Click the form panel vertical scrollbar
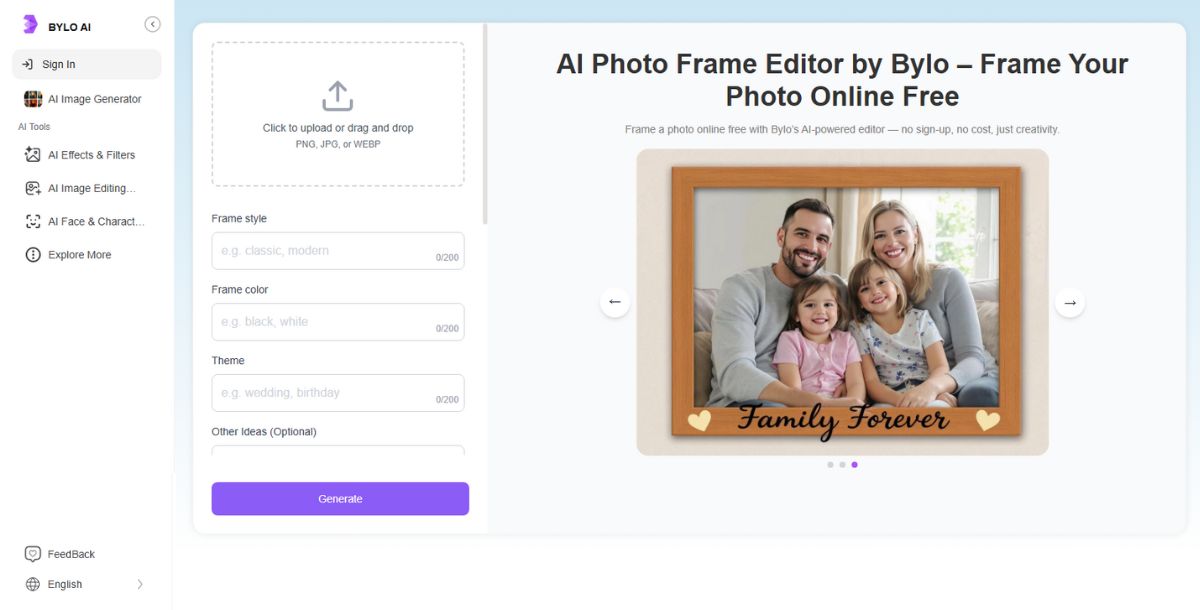Viewport: 1200px width, 610px height. point(485,124)
